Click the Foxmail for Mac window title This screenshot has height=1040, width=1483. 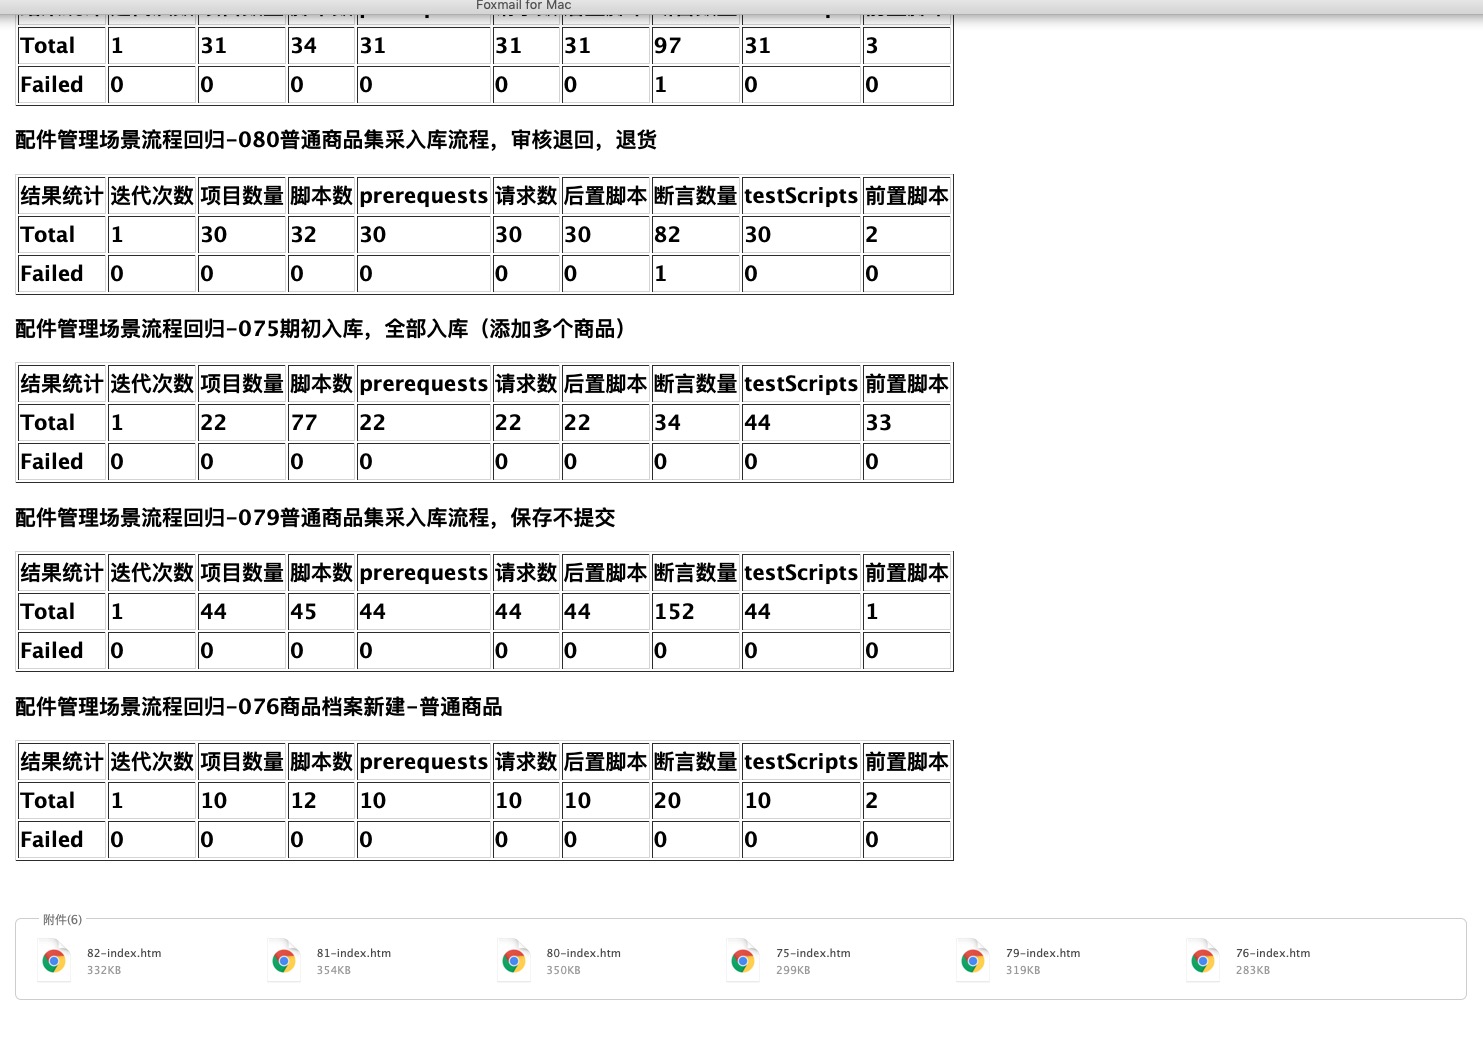524,6
